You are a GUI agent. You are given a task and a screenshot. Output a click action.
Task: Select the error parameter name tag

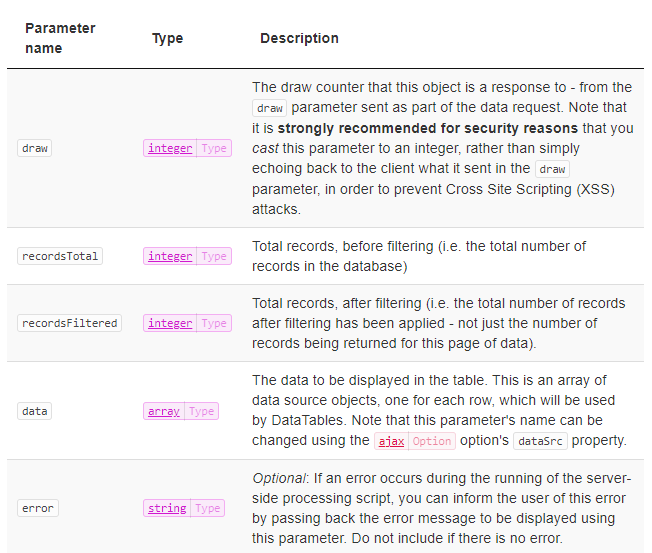click(38, 509)
